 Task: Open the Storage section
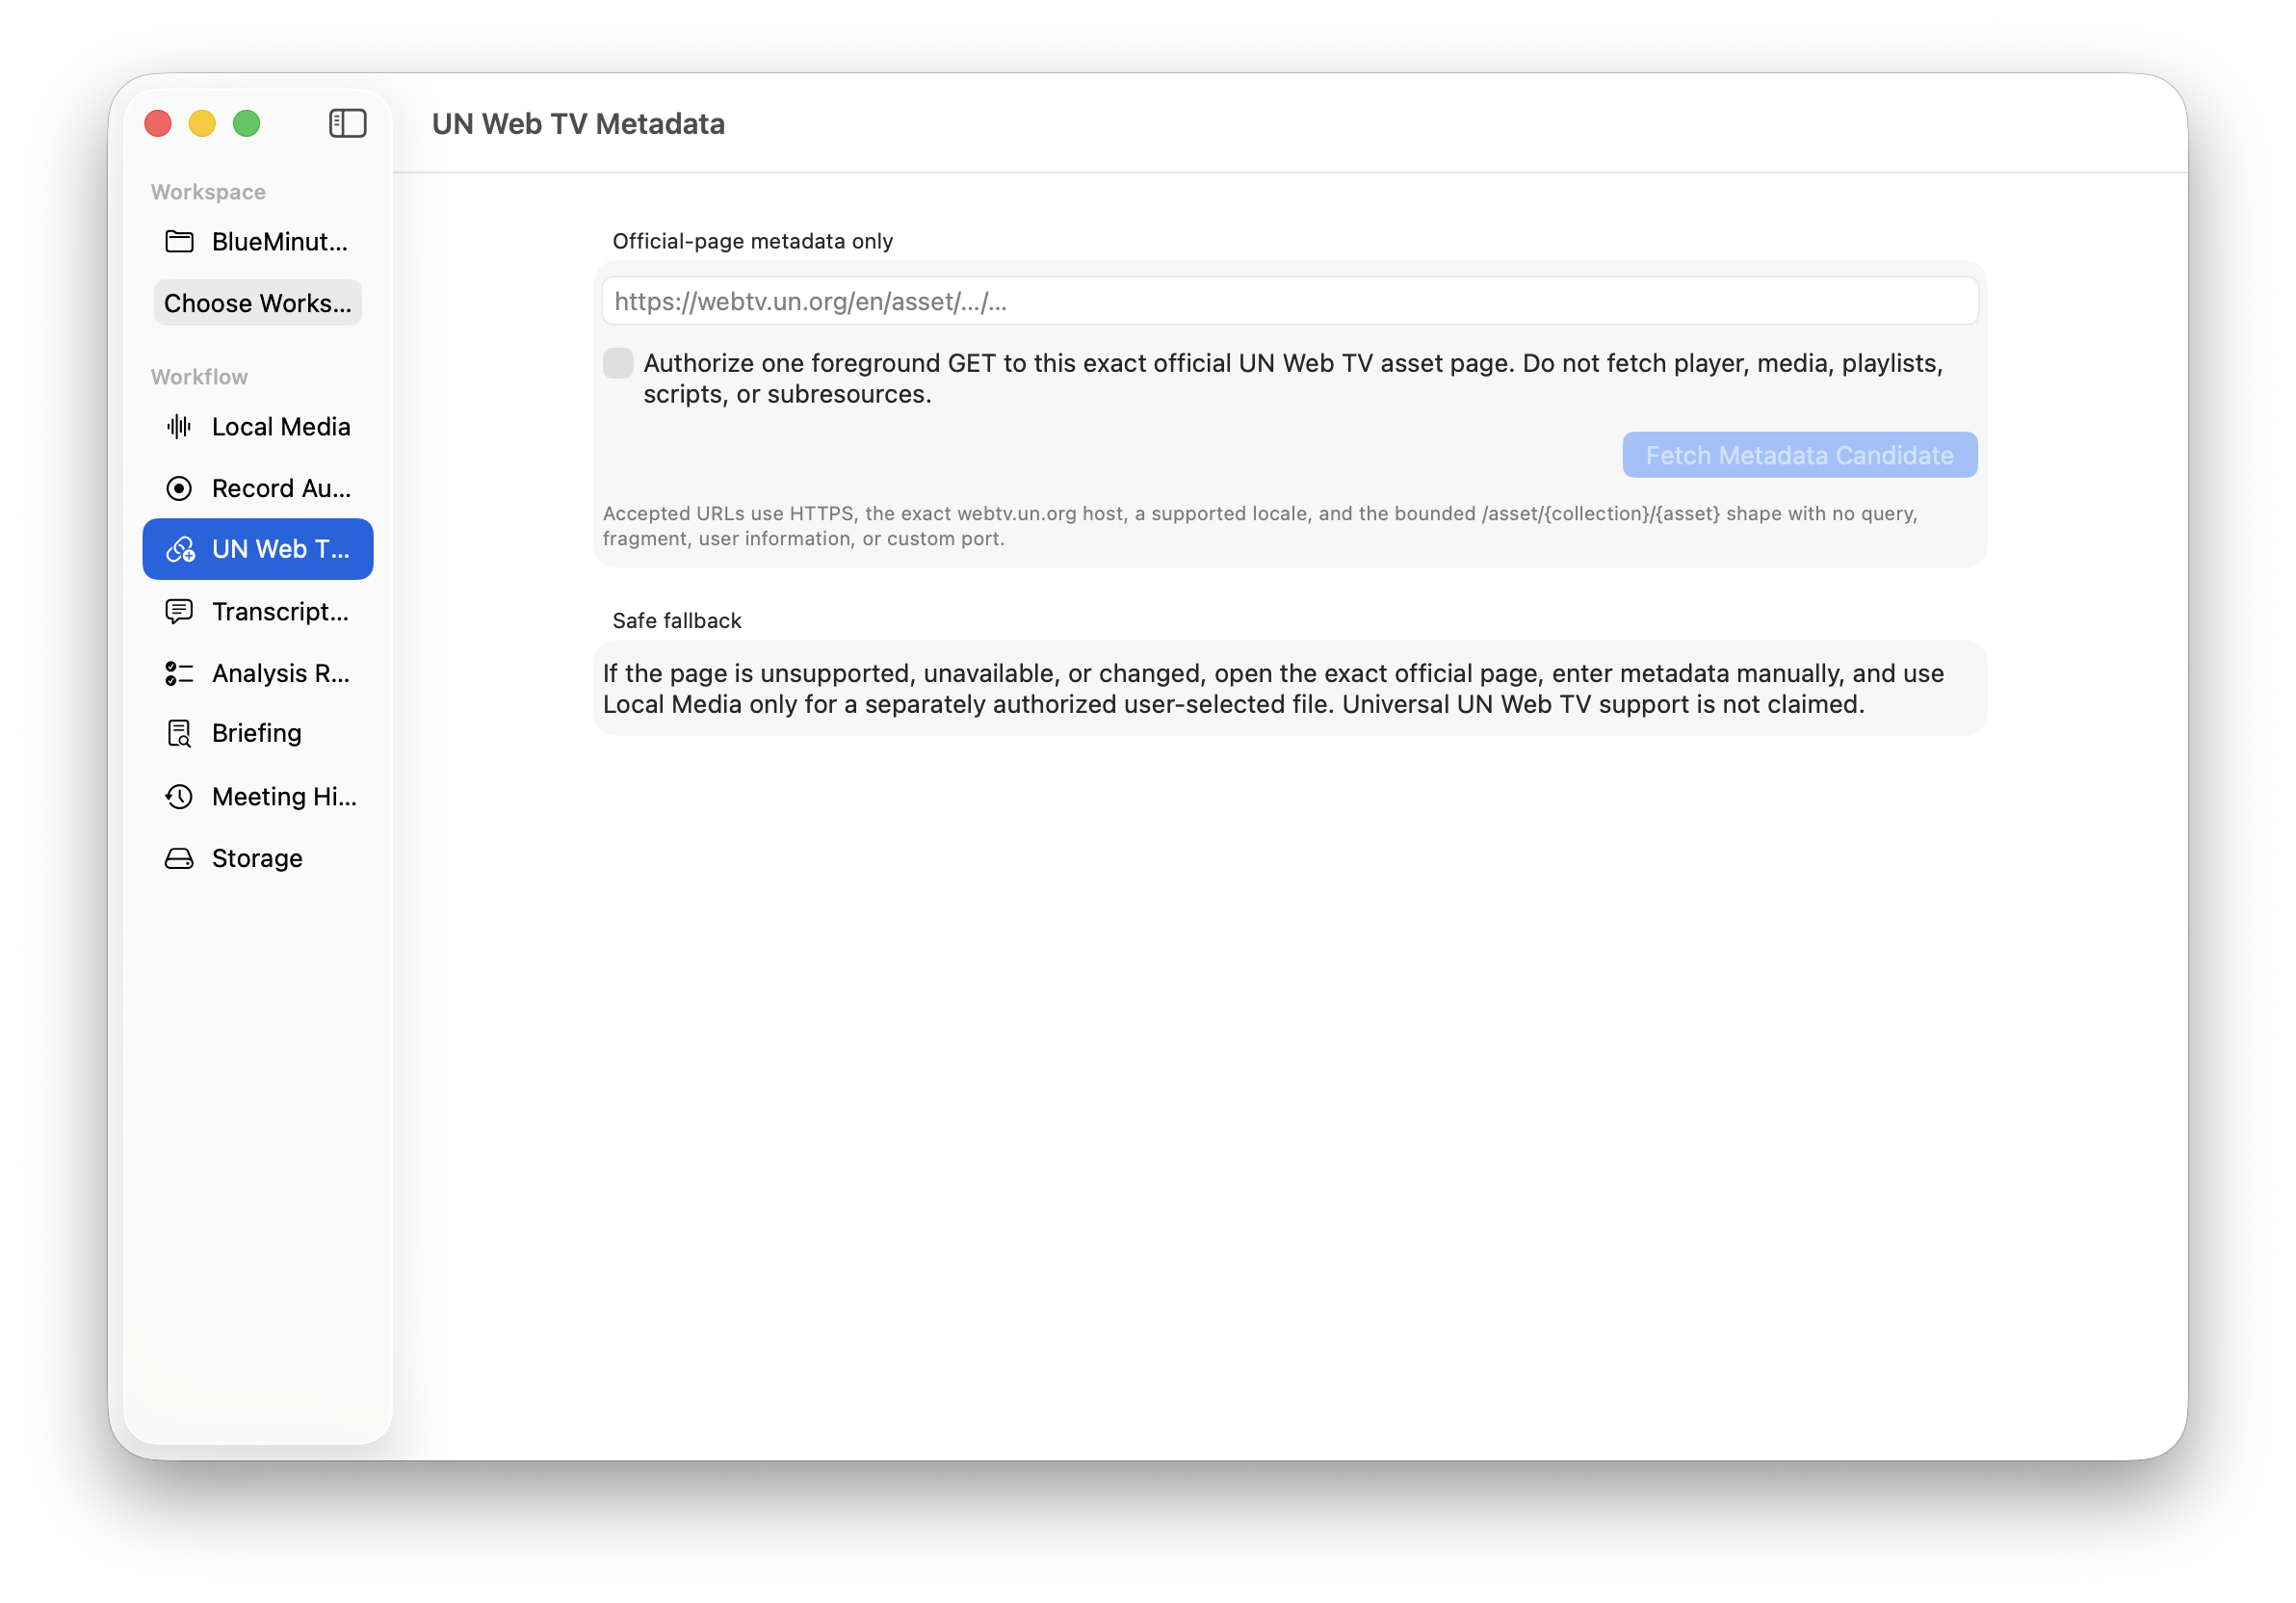click(258, 858)
